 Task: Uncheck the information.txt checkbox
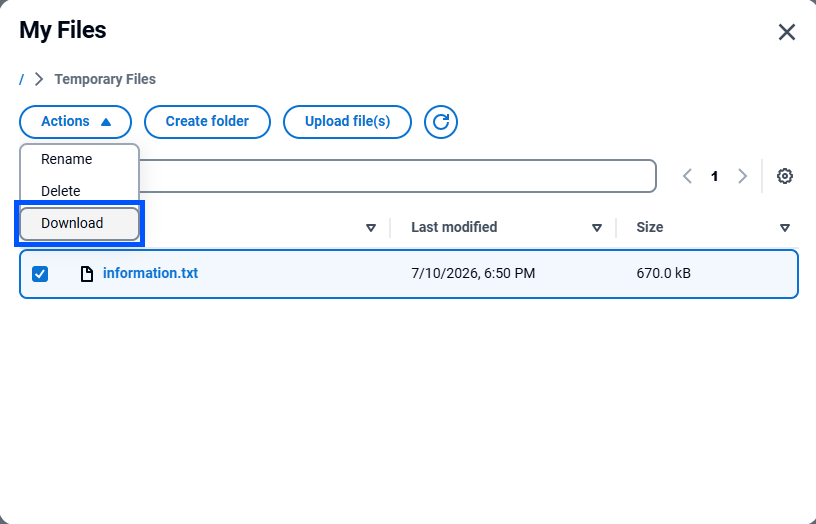(x=40, y=274)
